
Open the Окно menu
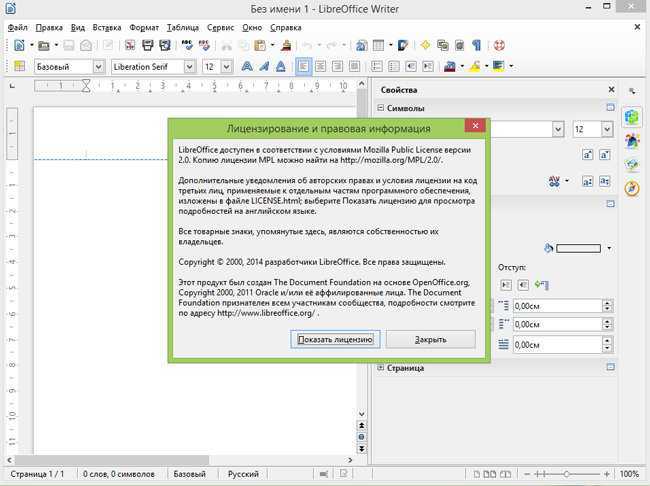252,28
